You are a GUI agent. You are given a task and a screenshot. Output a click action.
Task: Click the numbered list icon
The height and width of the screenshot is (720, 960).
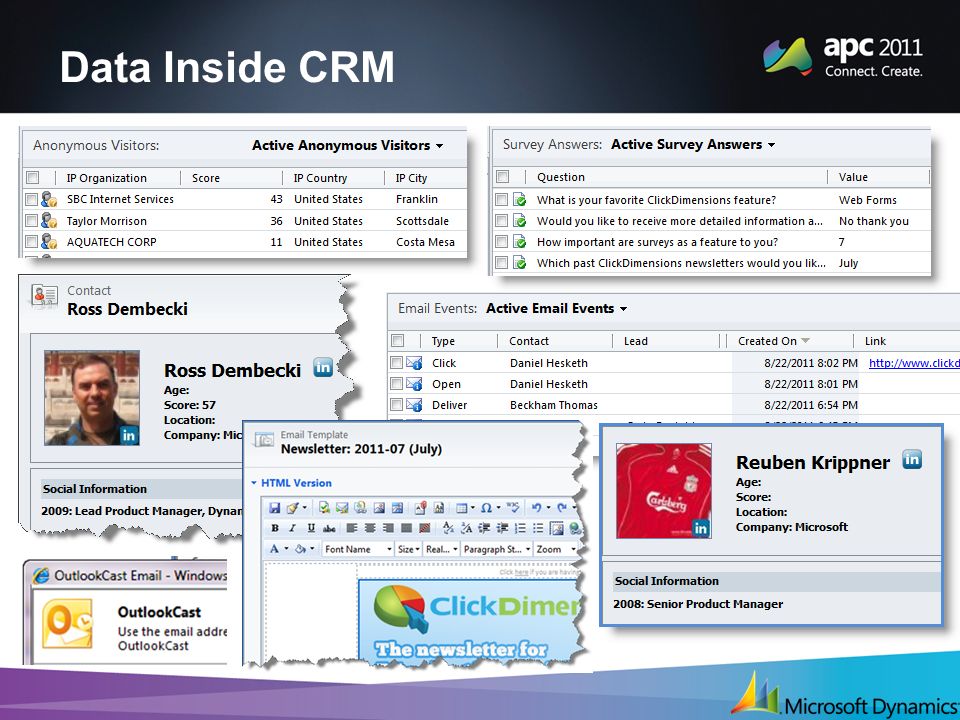(520, 528)
